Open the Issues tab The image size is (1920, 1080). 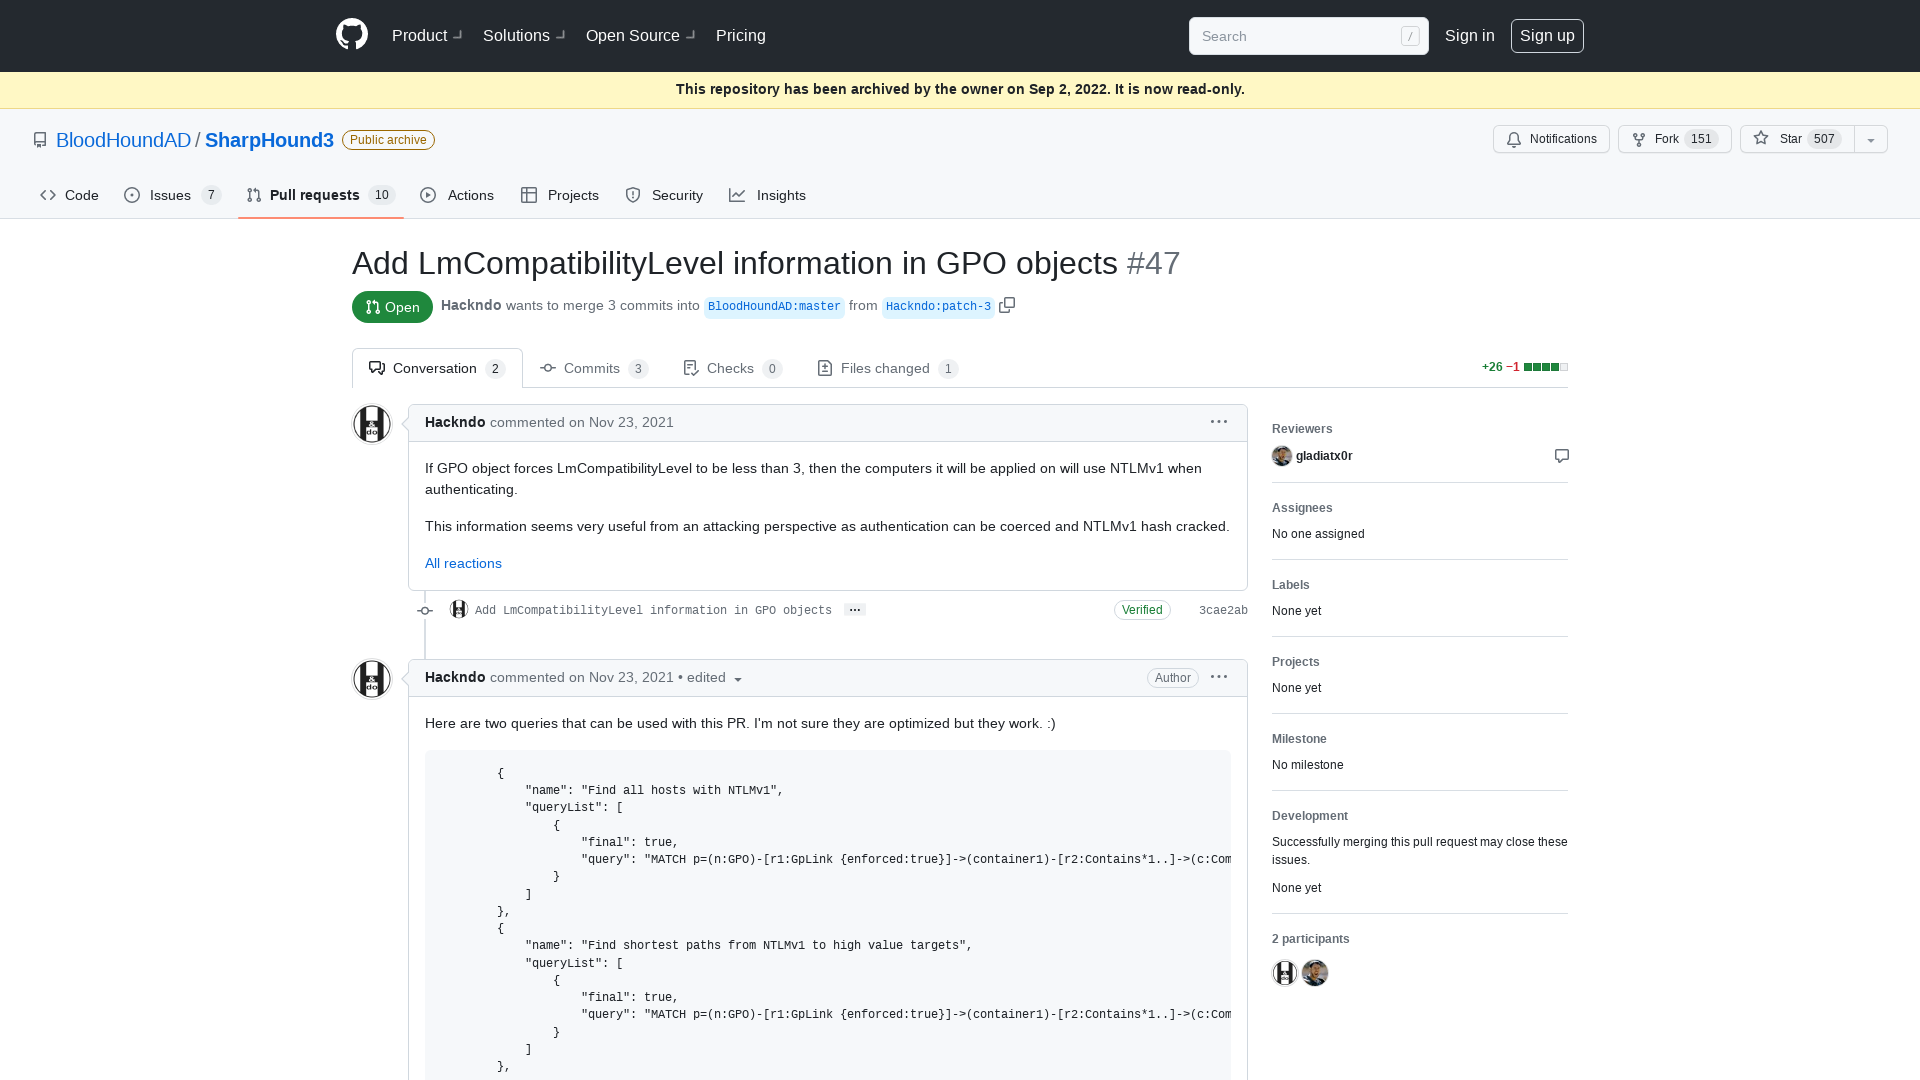coord(172,195)
